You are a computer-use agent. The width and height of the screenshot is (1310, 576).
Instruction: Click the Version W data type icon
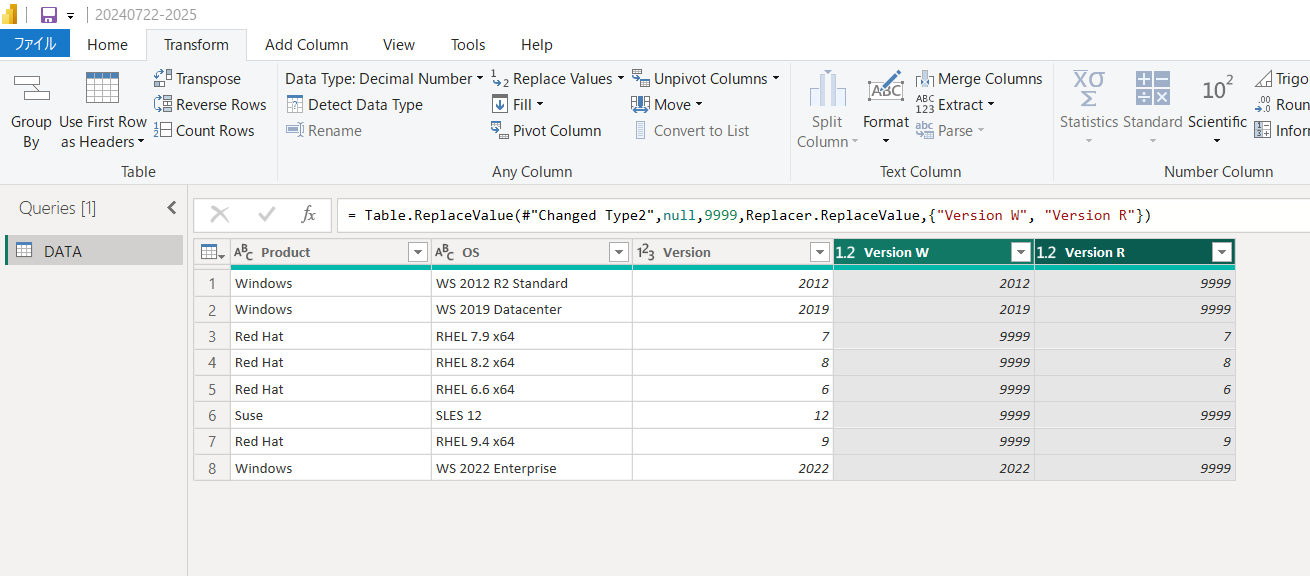coord(846,252)
